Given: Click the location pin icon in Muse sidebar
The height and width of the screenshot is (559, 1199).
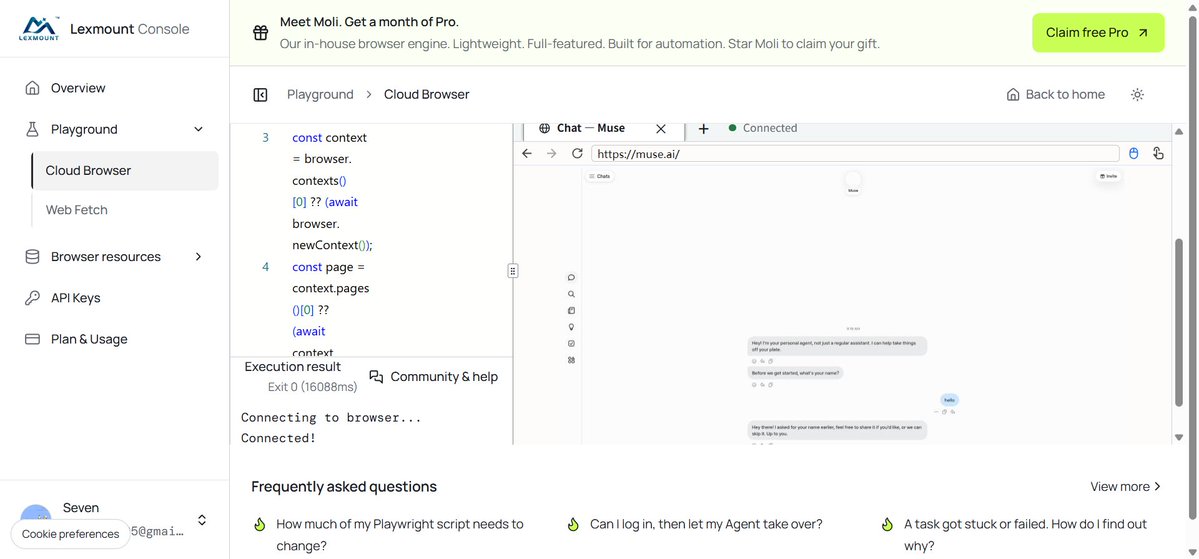Looking at the screenshot, I should [x=571, y=327].
